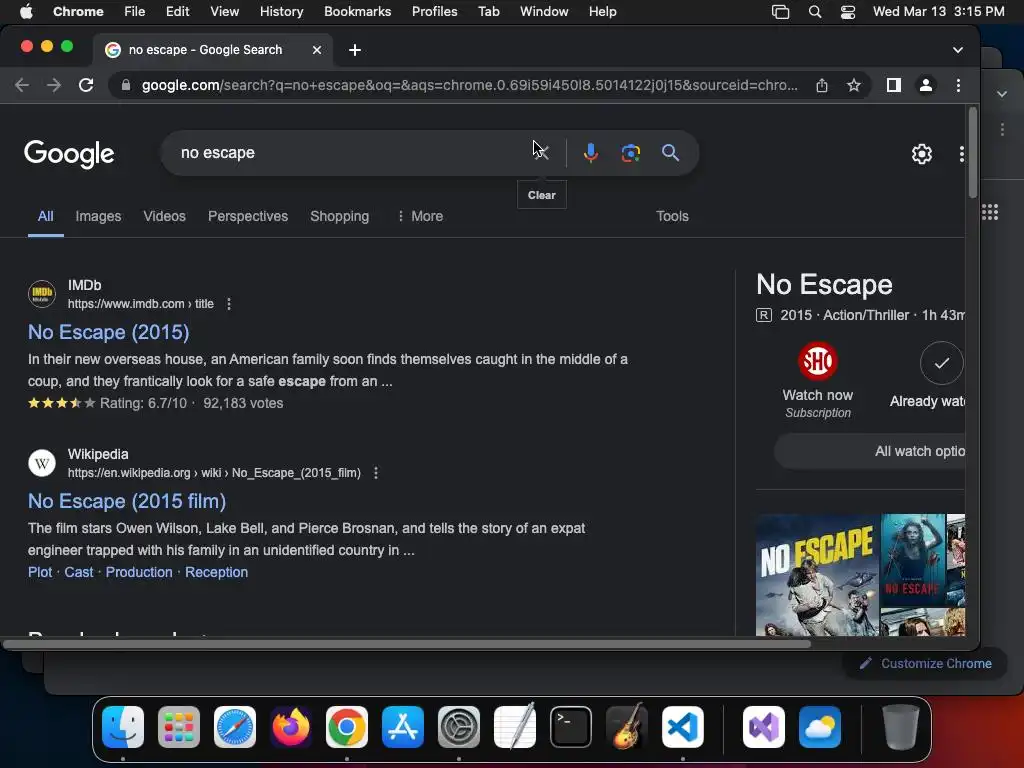Click the address bar URL

click(x=470, y=85)
